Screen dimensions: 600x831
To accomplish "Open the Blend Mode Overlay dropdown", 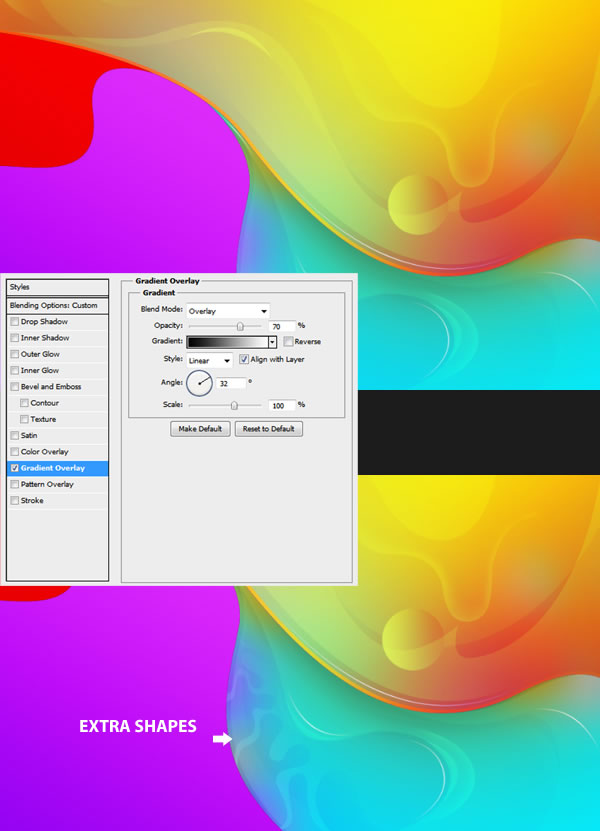I will (x=228, y=311).
